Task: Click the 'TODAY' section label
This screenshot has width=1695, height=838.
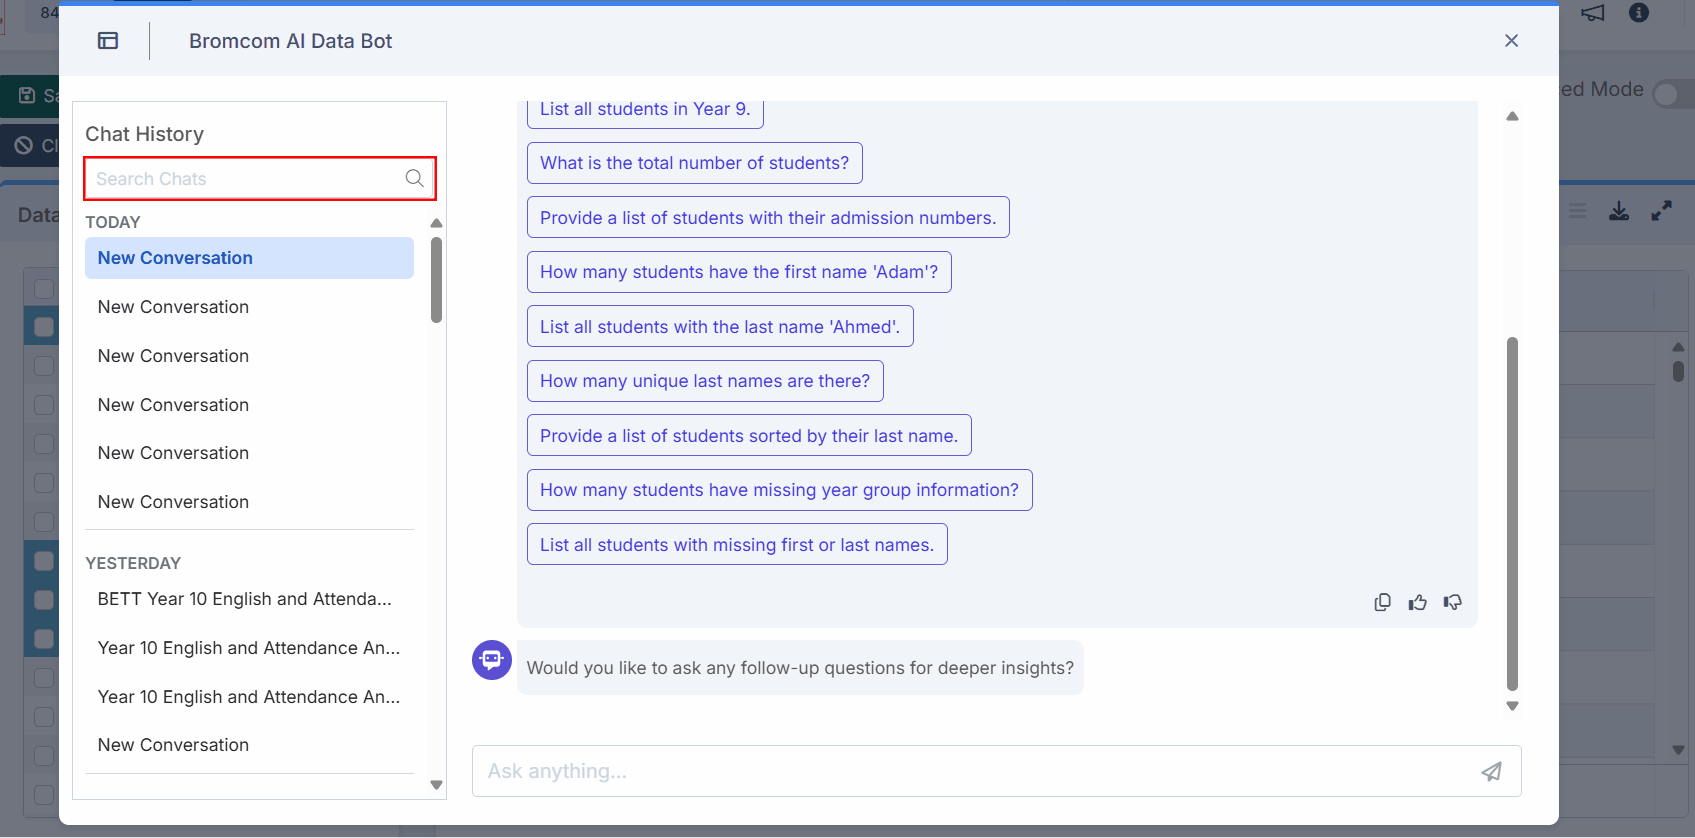Action: [x=113, y=222]
